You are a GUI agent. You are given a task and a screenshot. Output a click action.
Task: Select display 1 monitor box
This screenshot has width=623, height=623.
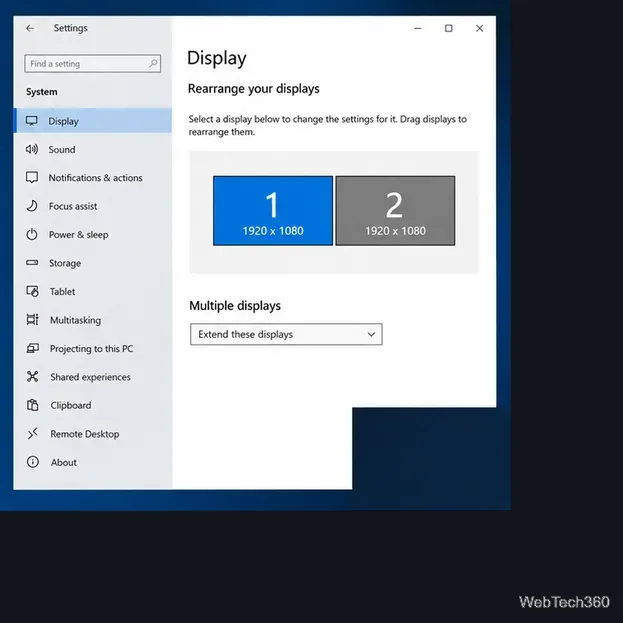[x=273, y=211]
